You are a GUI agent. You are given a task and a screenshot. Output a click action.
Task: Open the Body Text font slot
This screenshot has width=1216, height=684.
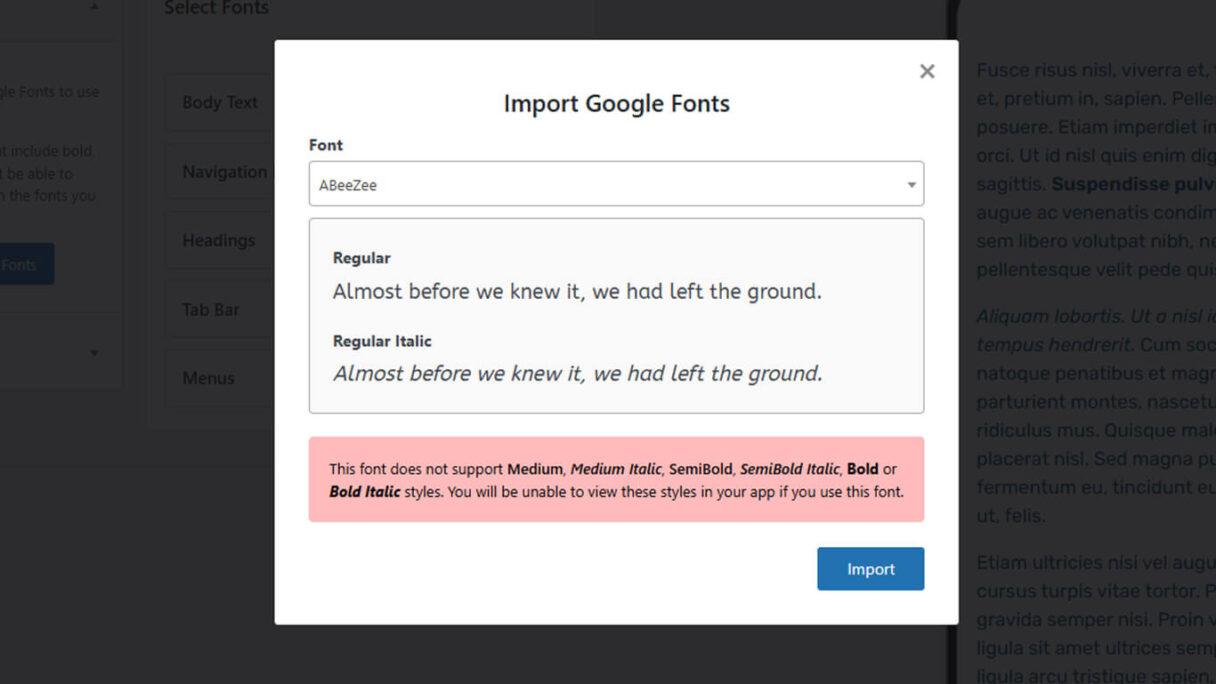click(220, 102)
